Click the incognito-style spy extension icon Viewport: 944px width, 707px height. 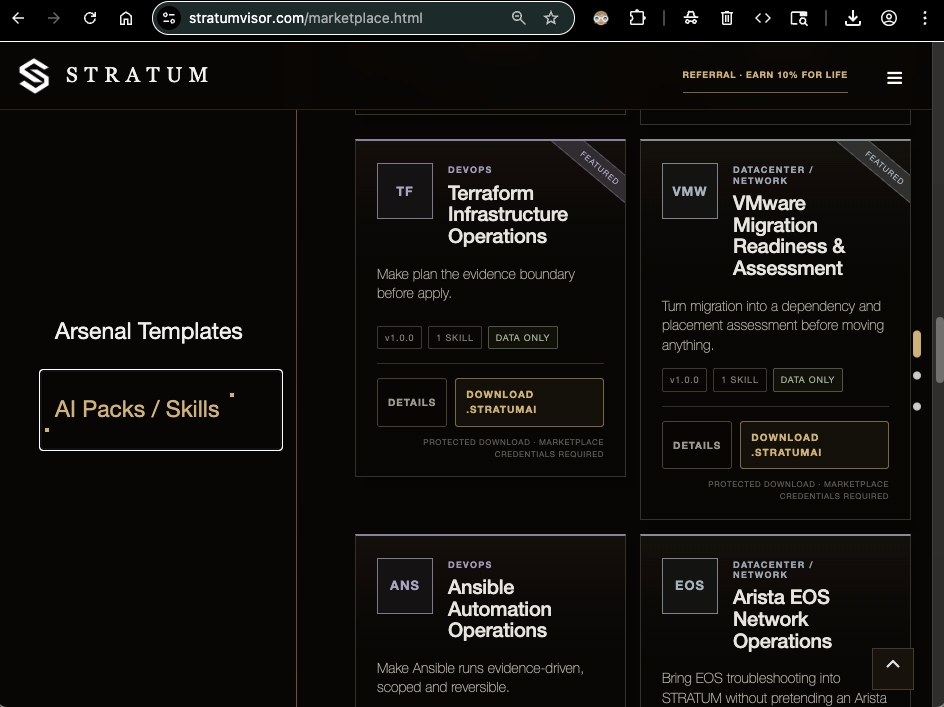click(x=691, y=18)
